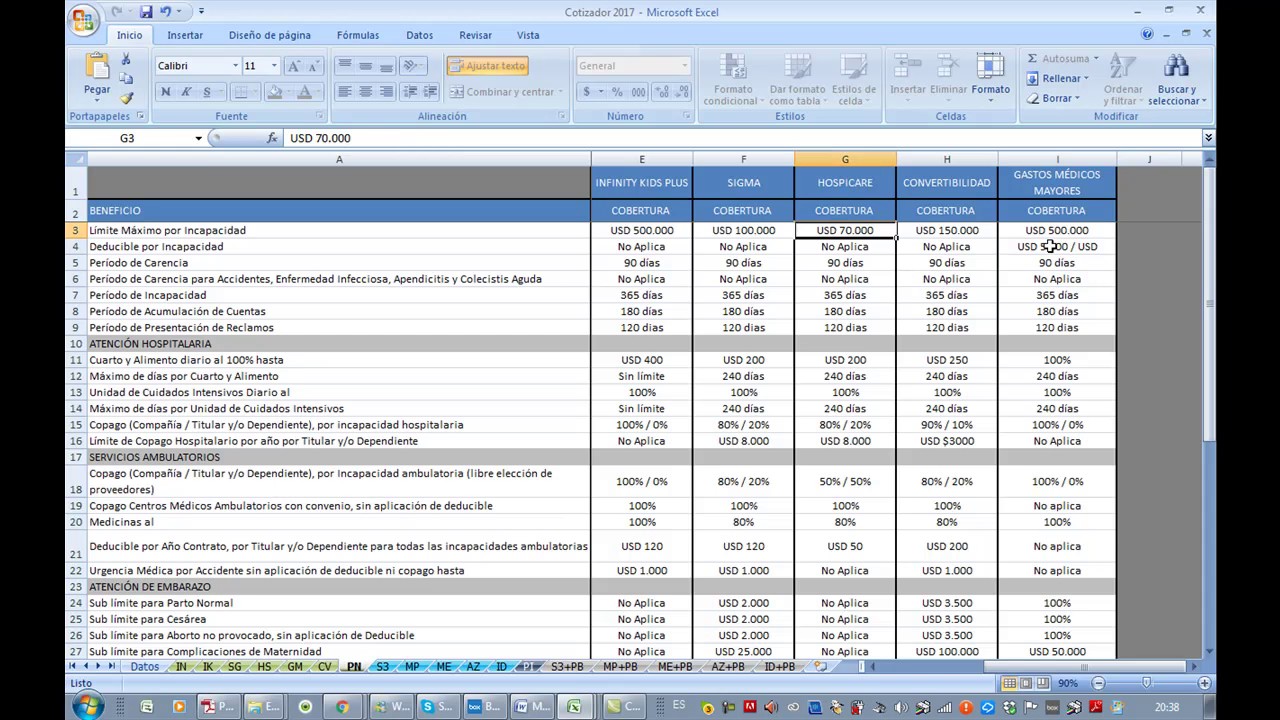1280x720 pixels.
Task: Increase the font size
Action: click(x=293, y=66)
